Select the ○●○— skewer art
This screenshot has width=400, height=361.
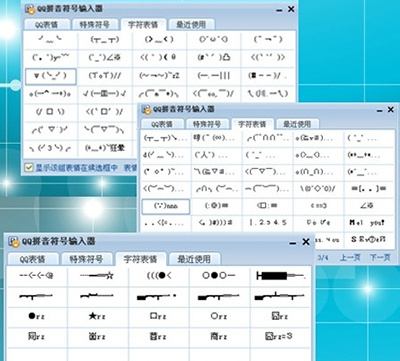click(x=219, y=276)
